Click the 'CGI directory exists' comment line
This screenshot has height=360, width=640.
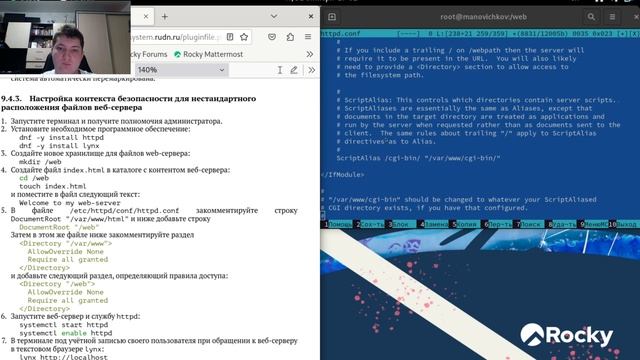click(x=424, y=208)
